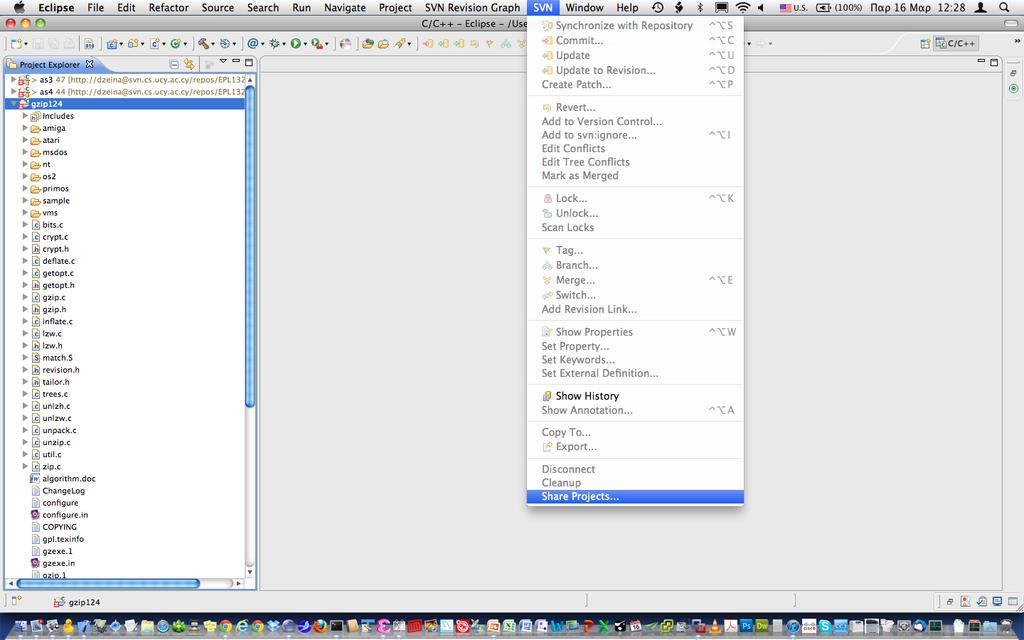Click the Wi-Fi icon in menu bar
The height and width of the screenshot is (640, 1024).
click(743, 8)
